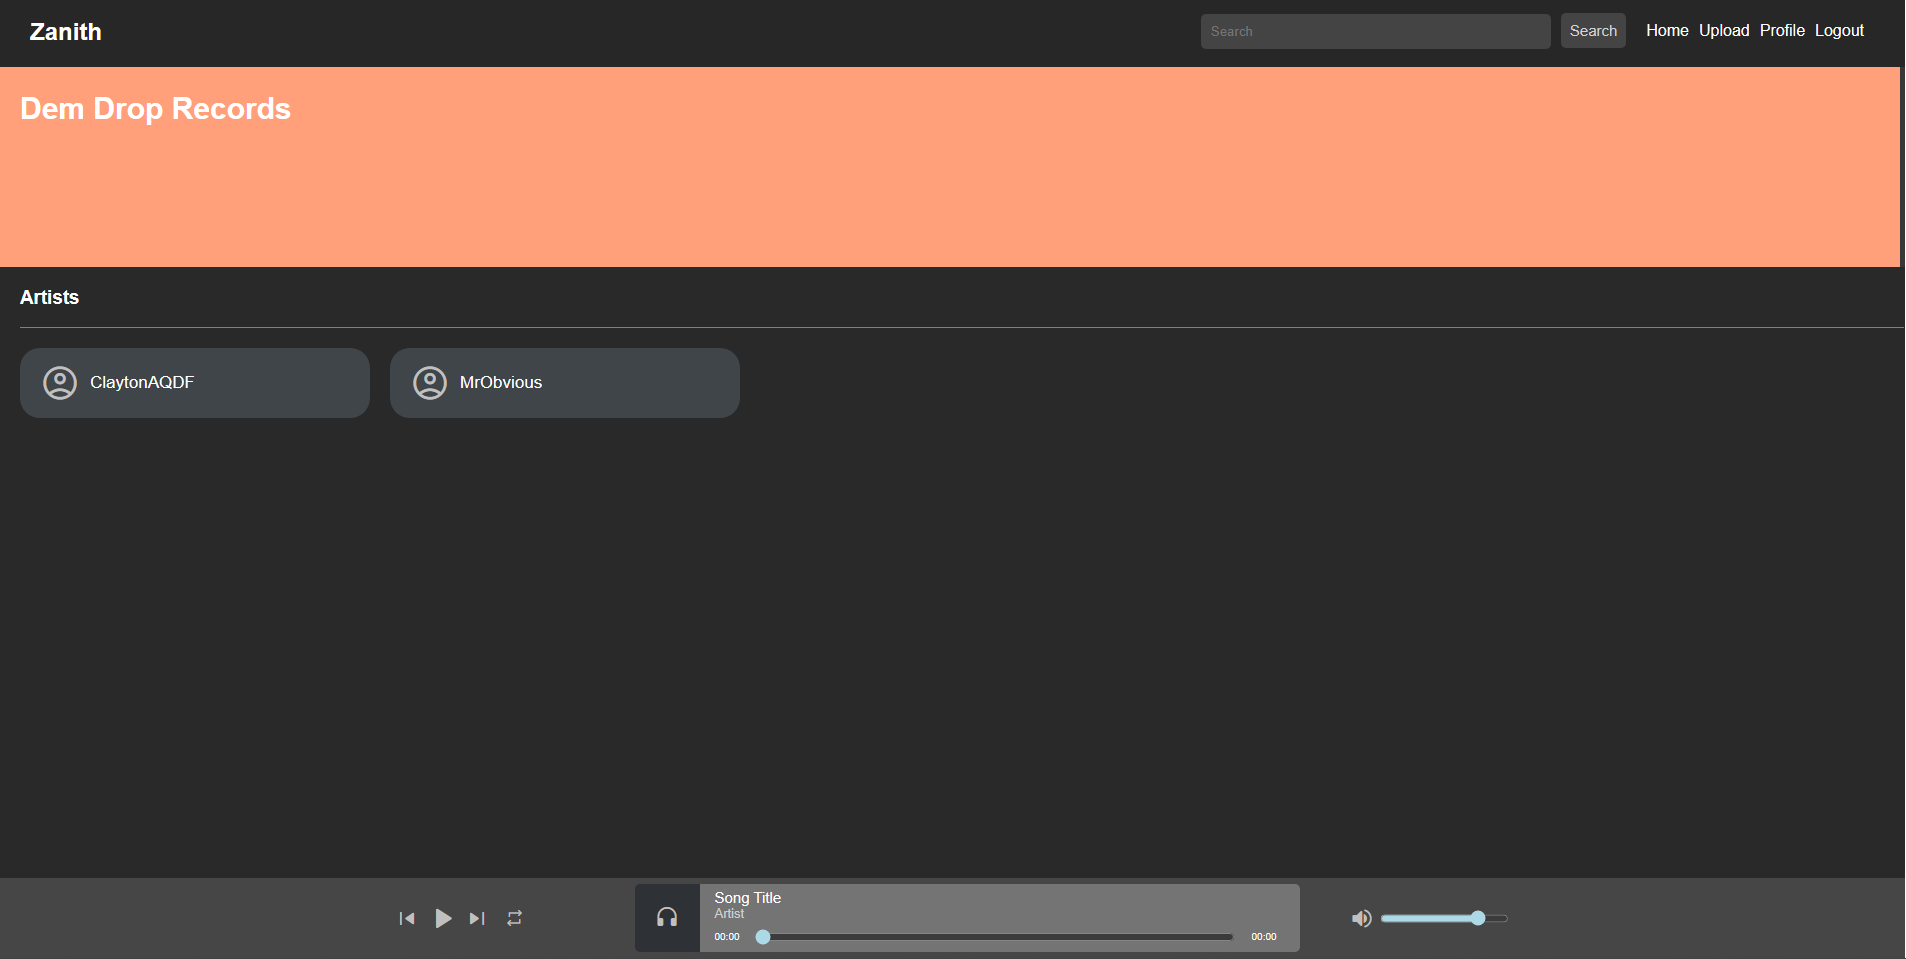Go back to the previous track
Screen dimensions: 1906x959
pos(407,918)
